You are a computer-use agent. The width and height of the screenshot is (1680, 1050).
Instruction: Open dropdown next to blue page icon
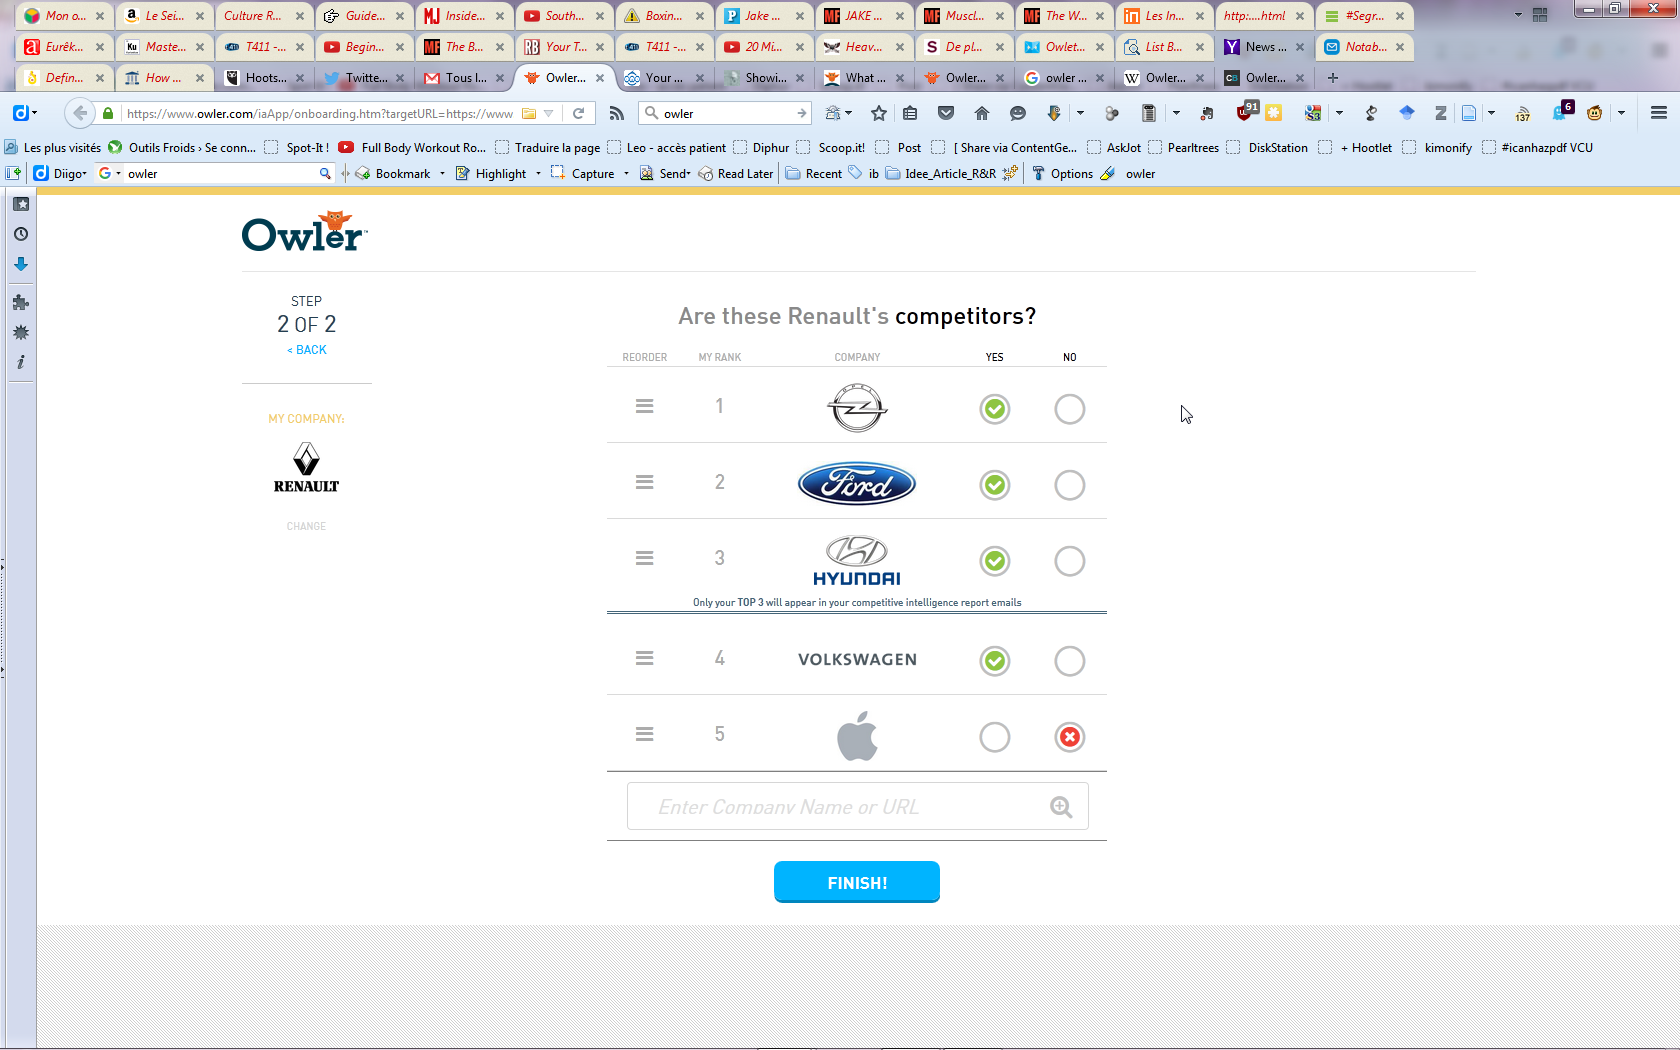click(1491, 113)
